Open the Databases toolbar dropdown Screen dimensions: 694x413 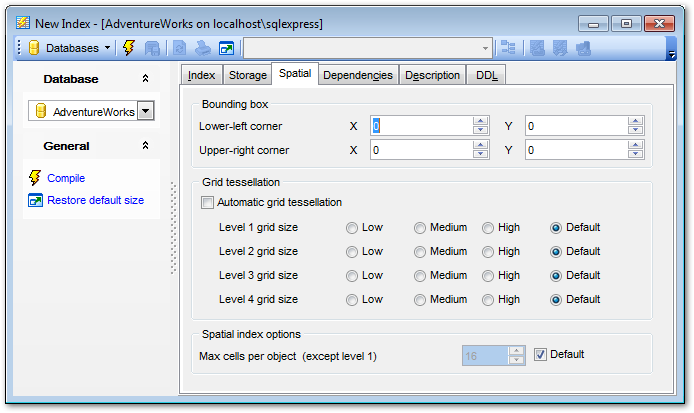pos(107,47)
